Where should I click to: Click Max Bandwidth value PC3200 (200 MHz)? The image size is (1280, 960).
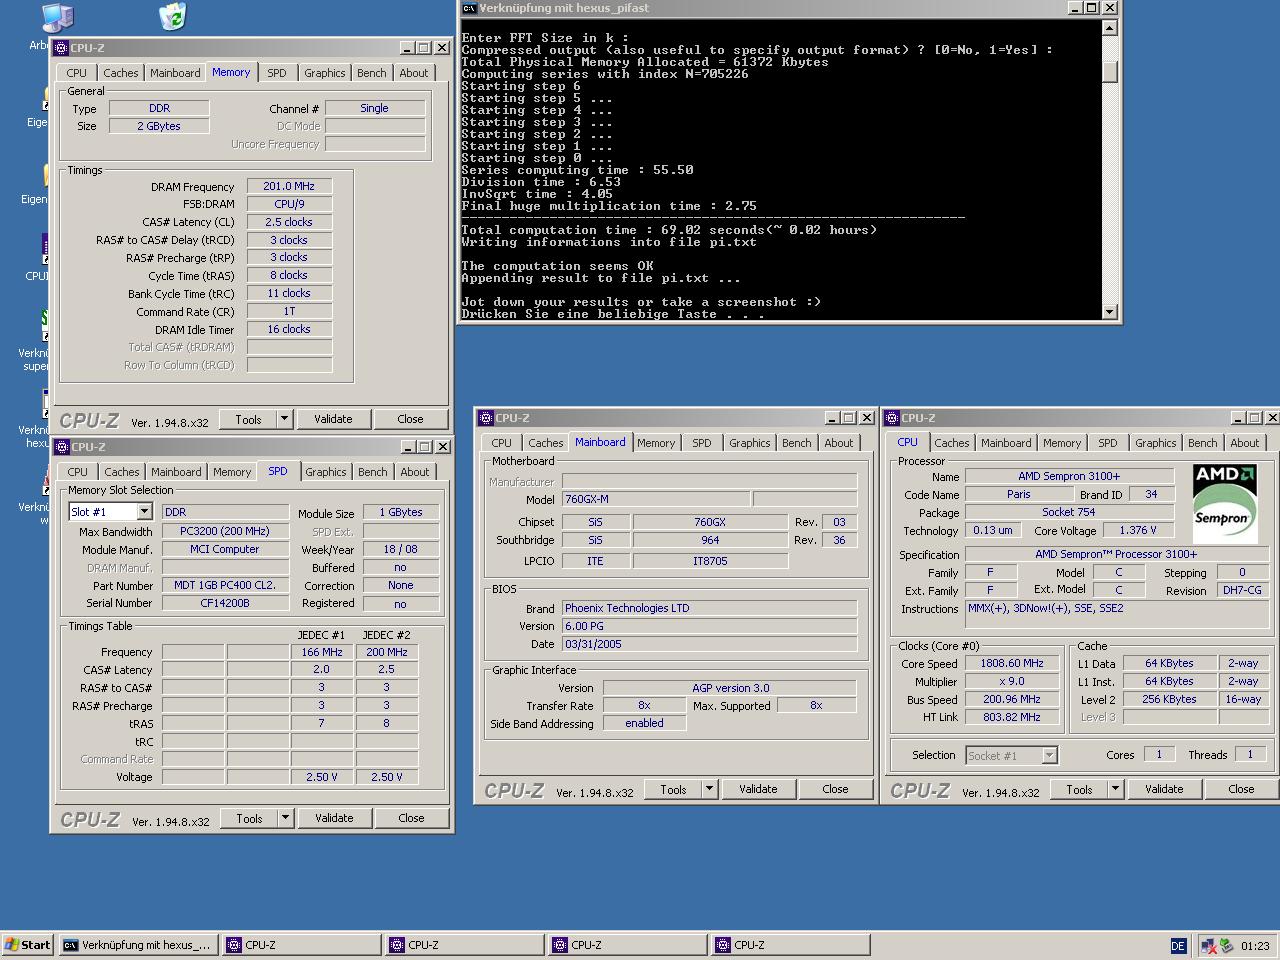225,531
